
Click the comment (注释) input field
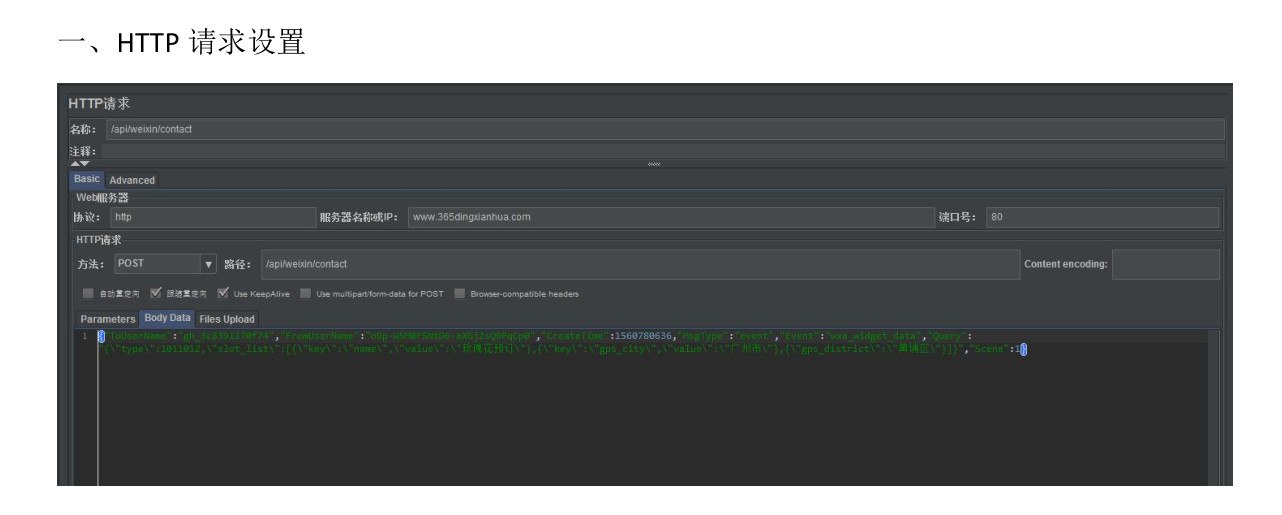[664, 151]
